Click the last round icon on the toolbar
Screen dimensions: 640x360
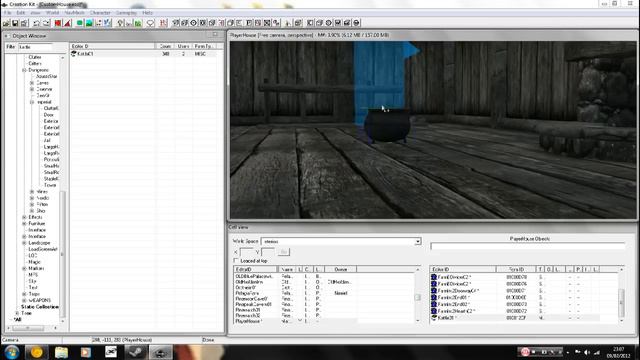tap(356, 23)
